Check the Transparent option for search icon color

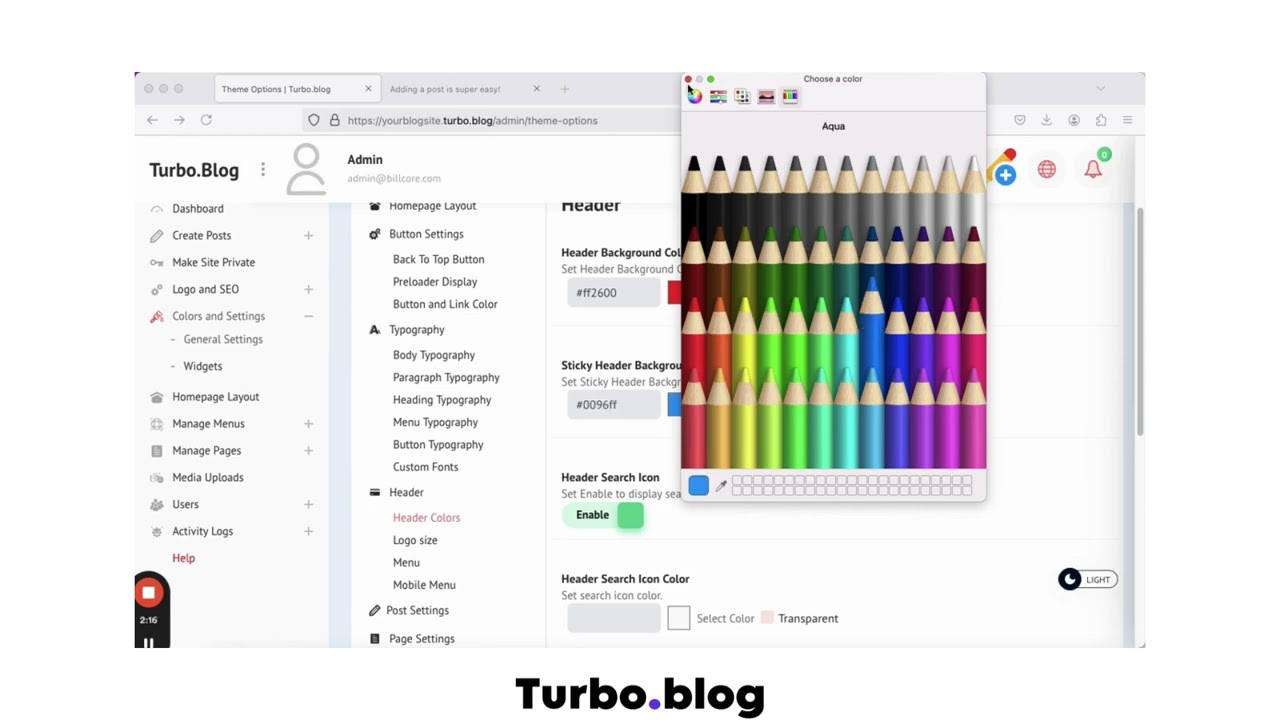click(x=767, y=618)
